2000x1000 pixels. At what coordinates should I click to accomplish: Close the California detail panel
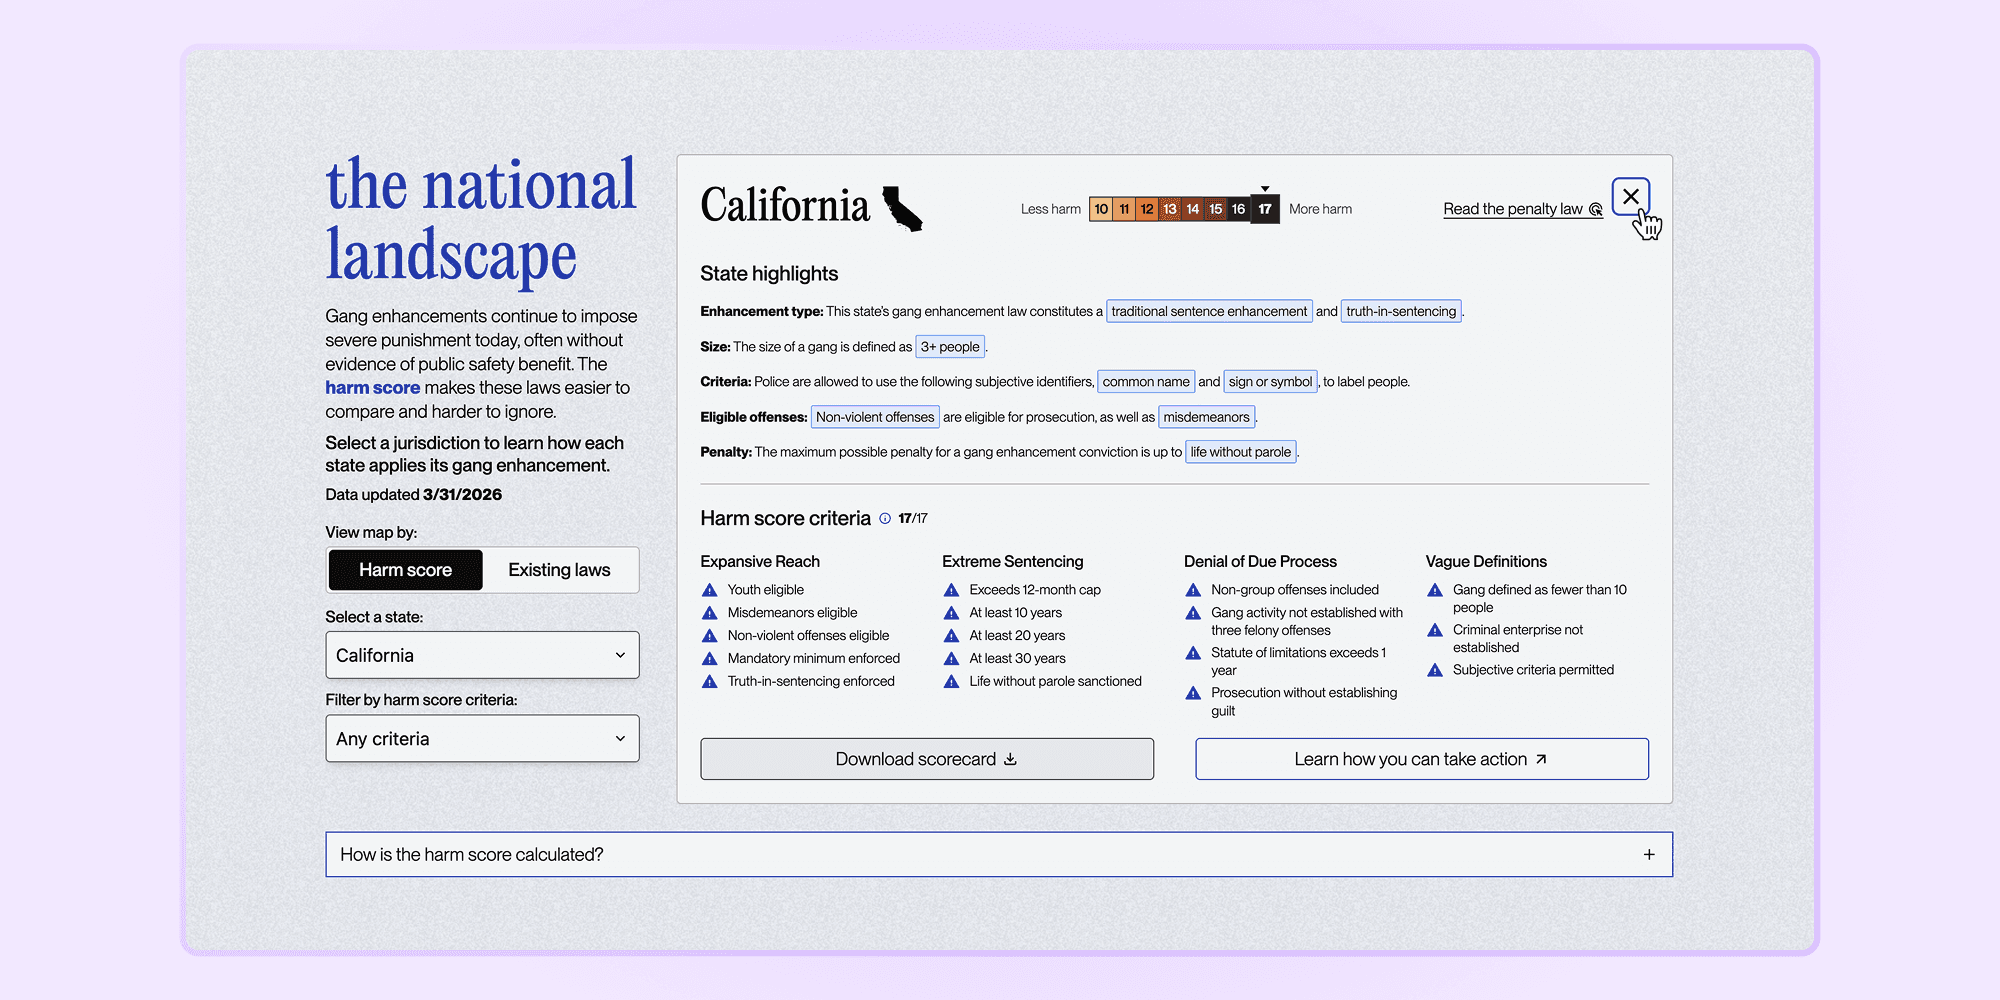1630,196
